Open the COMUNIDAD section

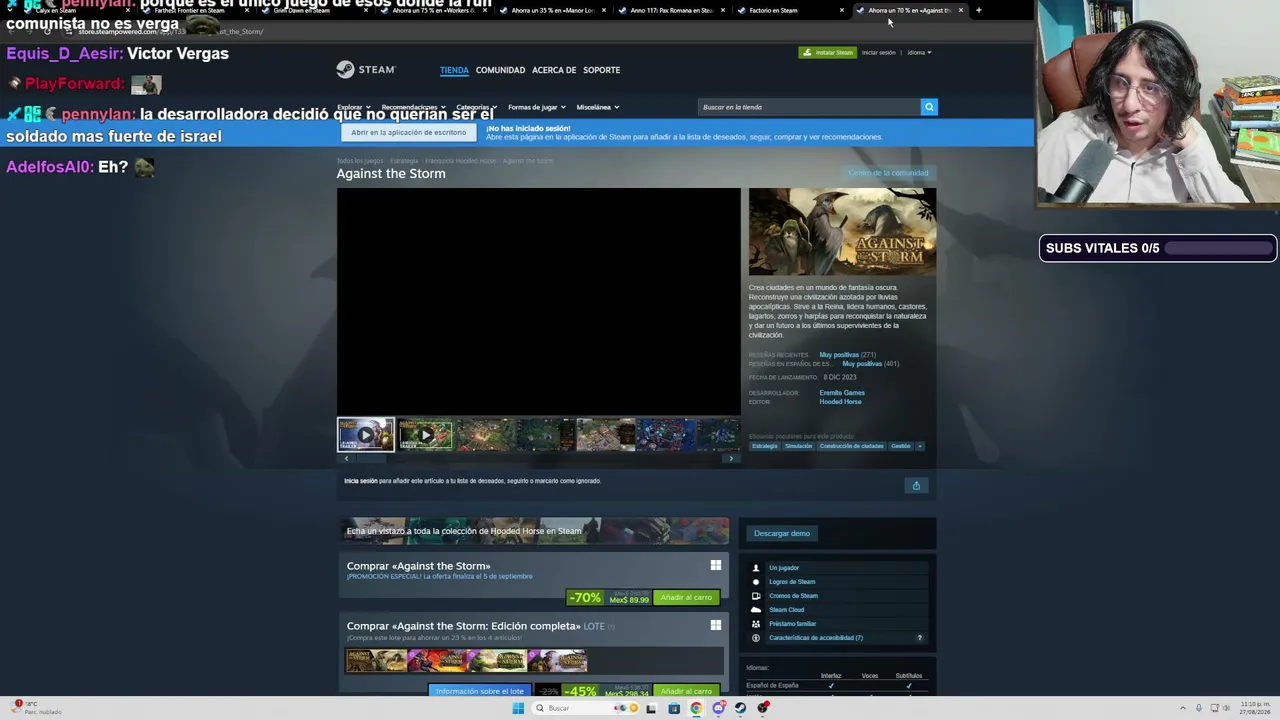(x=500, y=70)
